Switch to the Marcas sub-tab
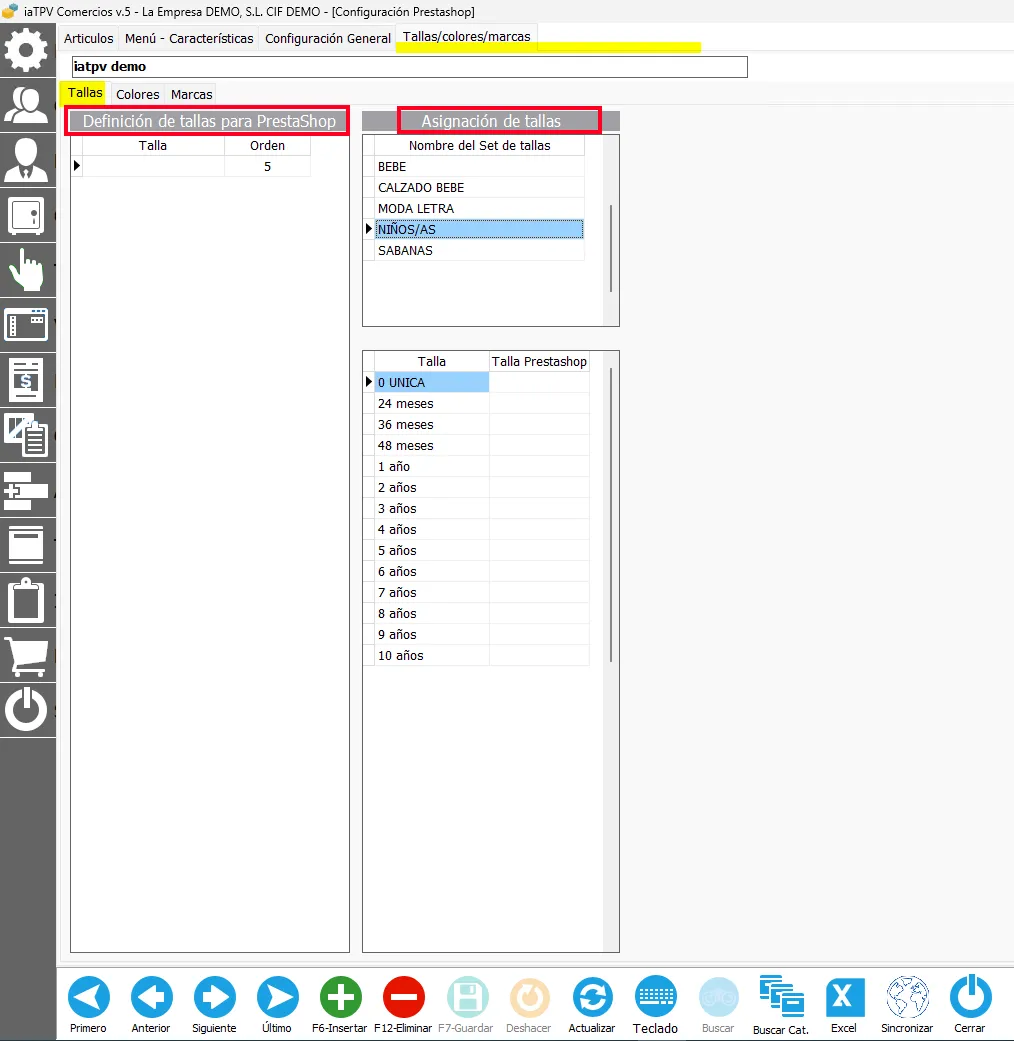1014x1041 pixels. click(192, 94)
